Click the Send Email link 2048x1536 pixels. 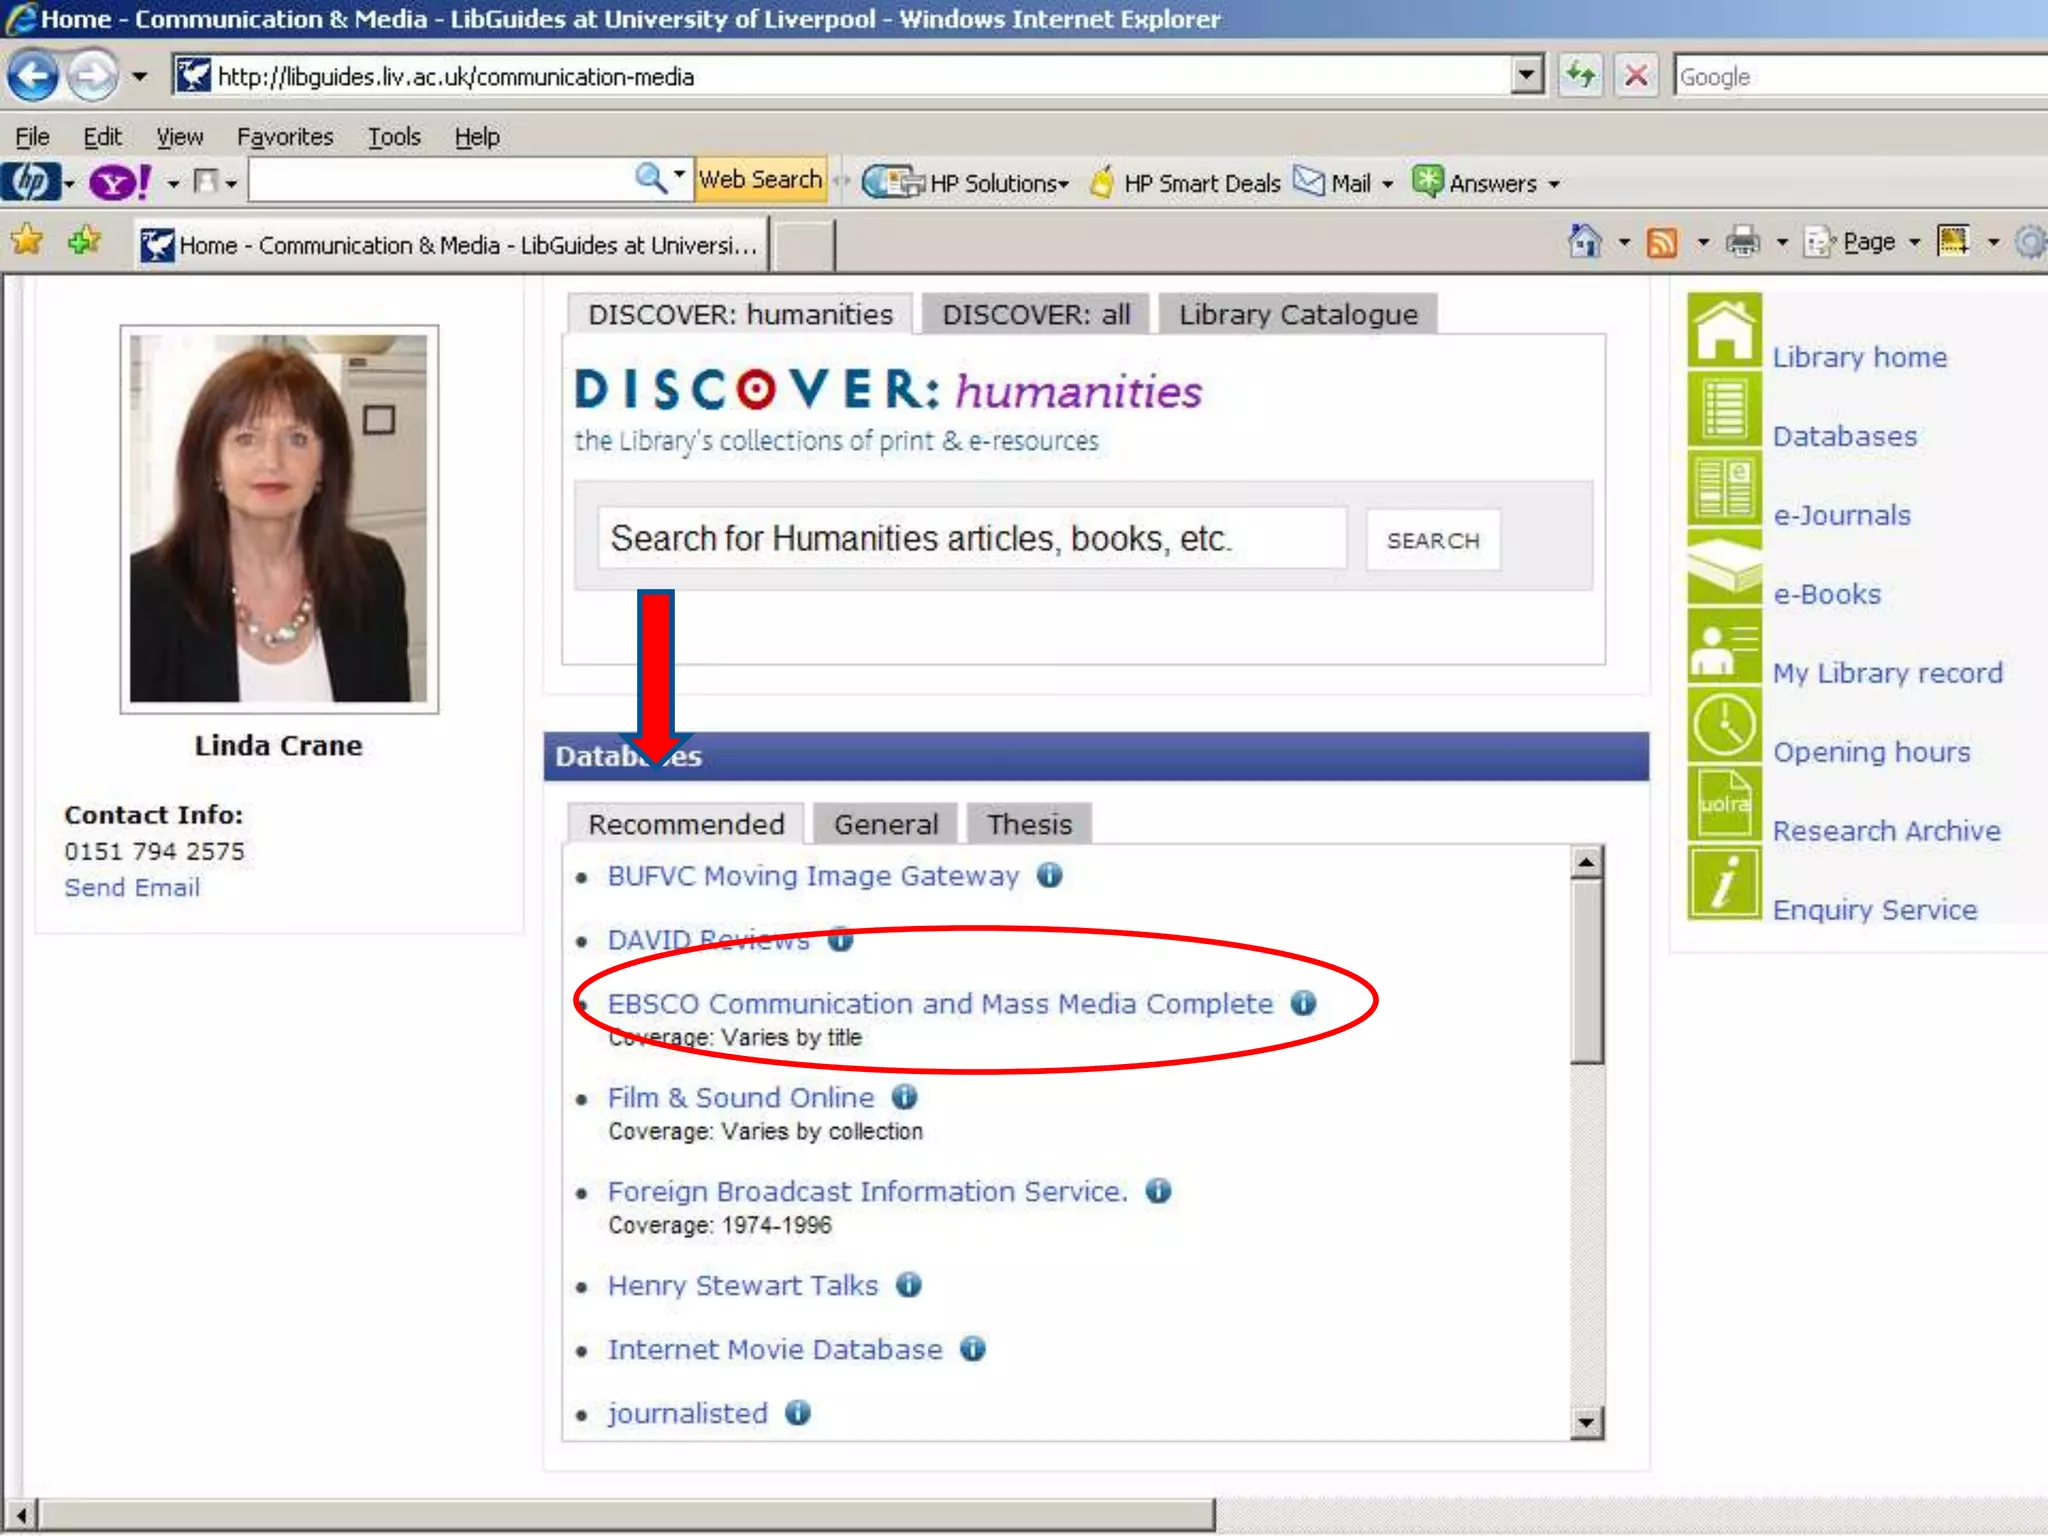coord(132,888)
